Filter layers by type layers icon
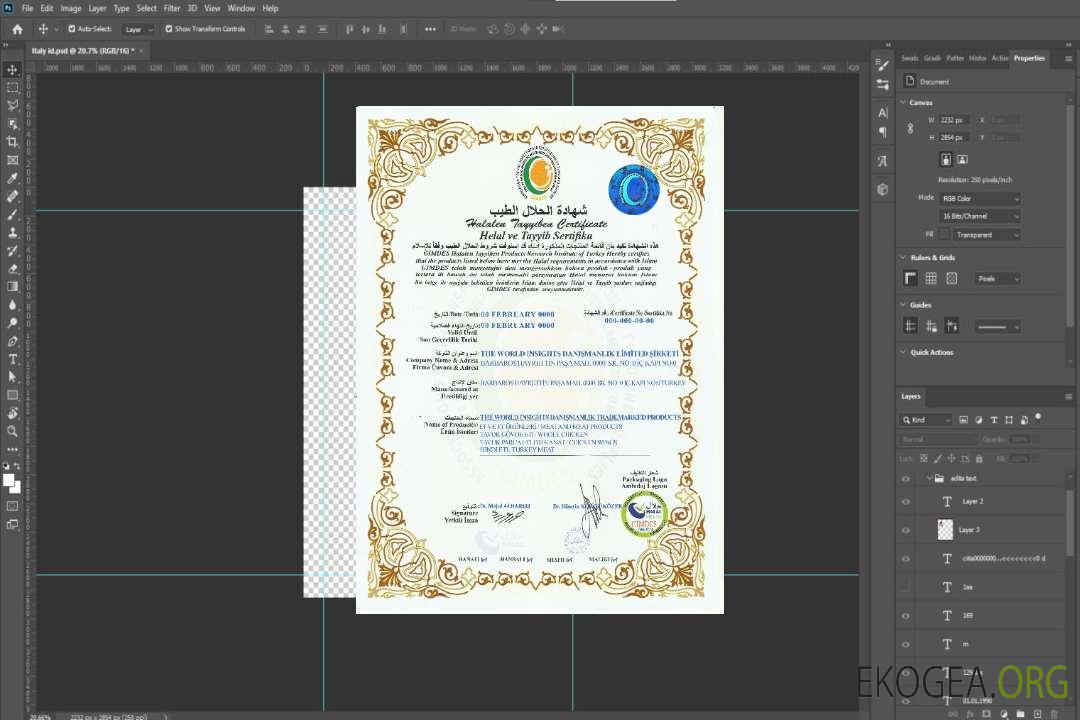 (994, 420)
